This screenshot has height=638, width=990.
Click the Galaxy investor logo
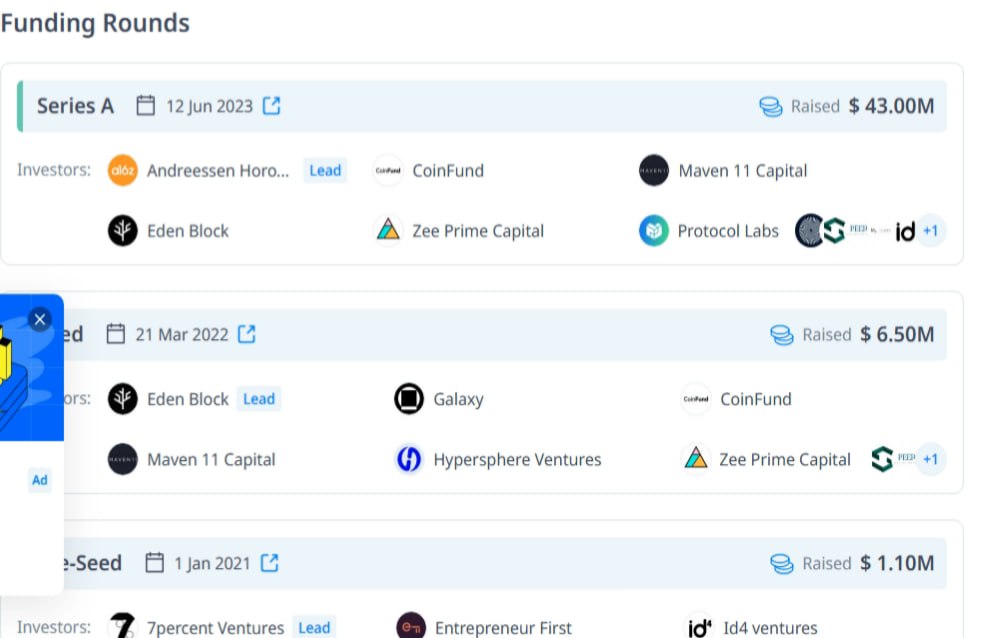pos(409,399)
